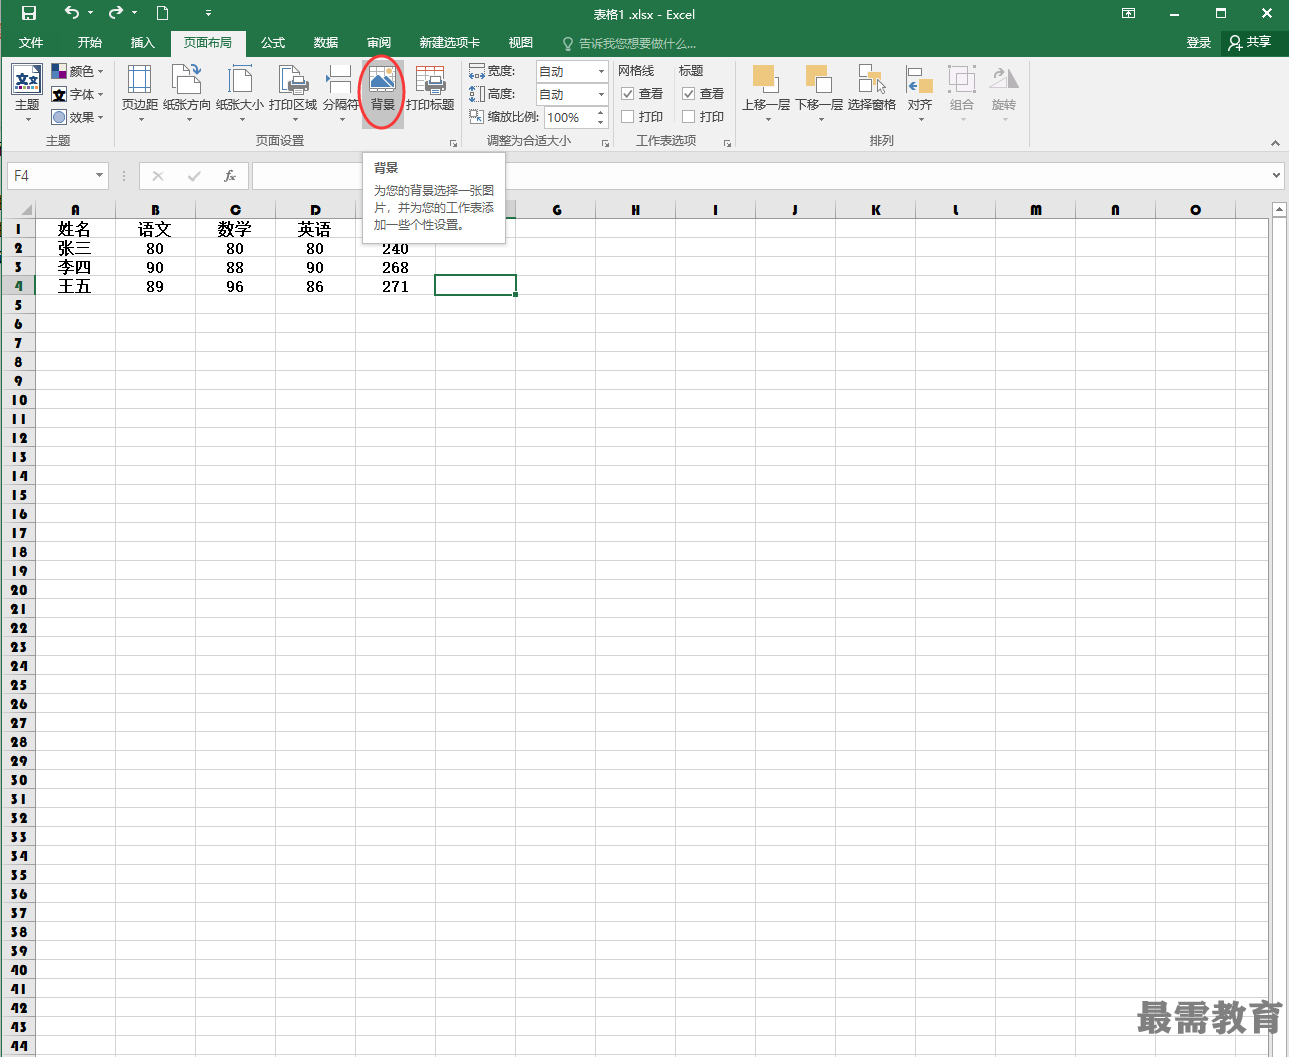
Task: Select cell containing 张三
Action: tap(75, 248)
